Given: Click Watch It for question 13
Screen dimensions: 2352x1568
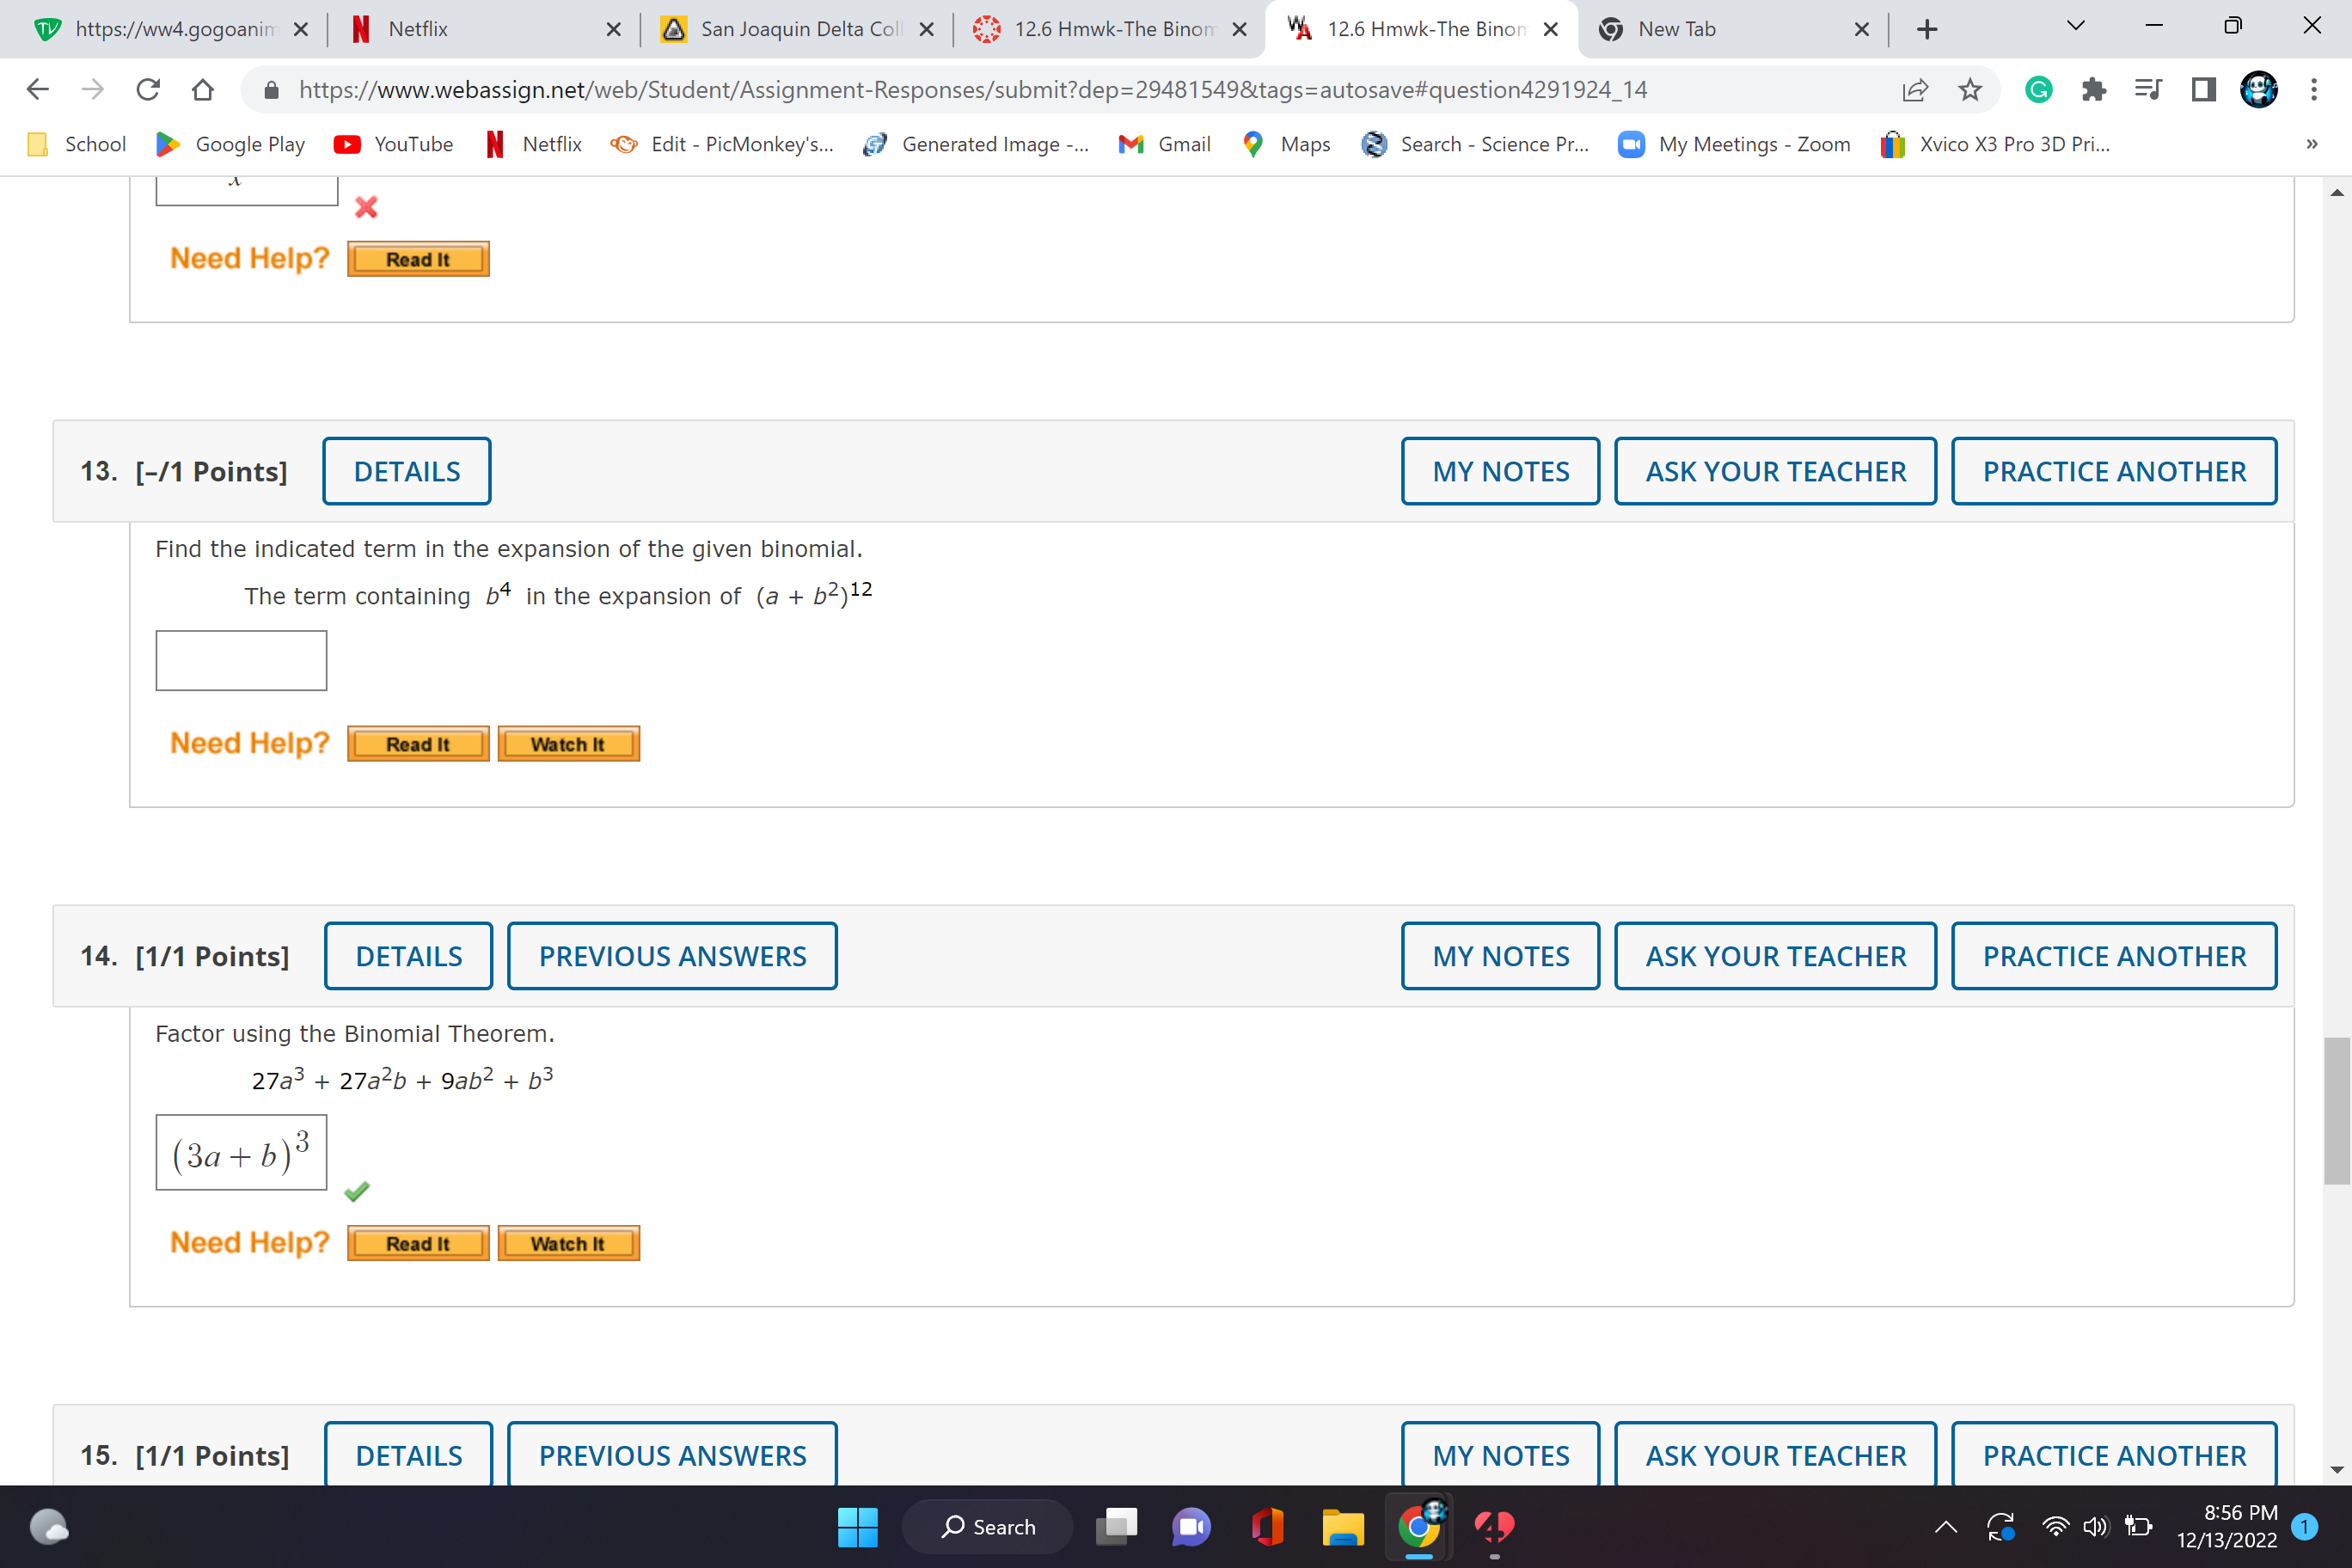Looking at the screenshot, I should pos(568,744).
